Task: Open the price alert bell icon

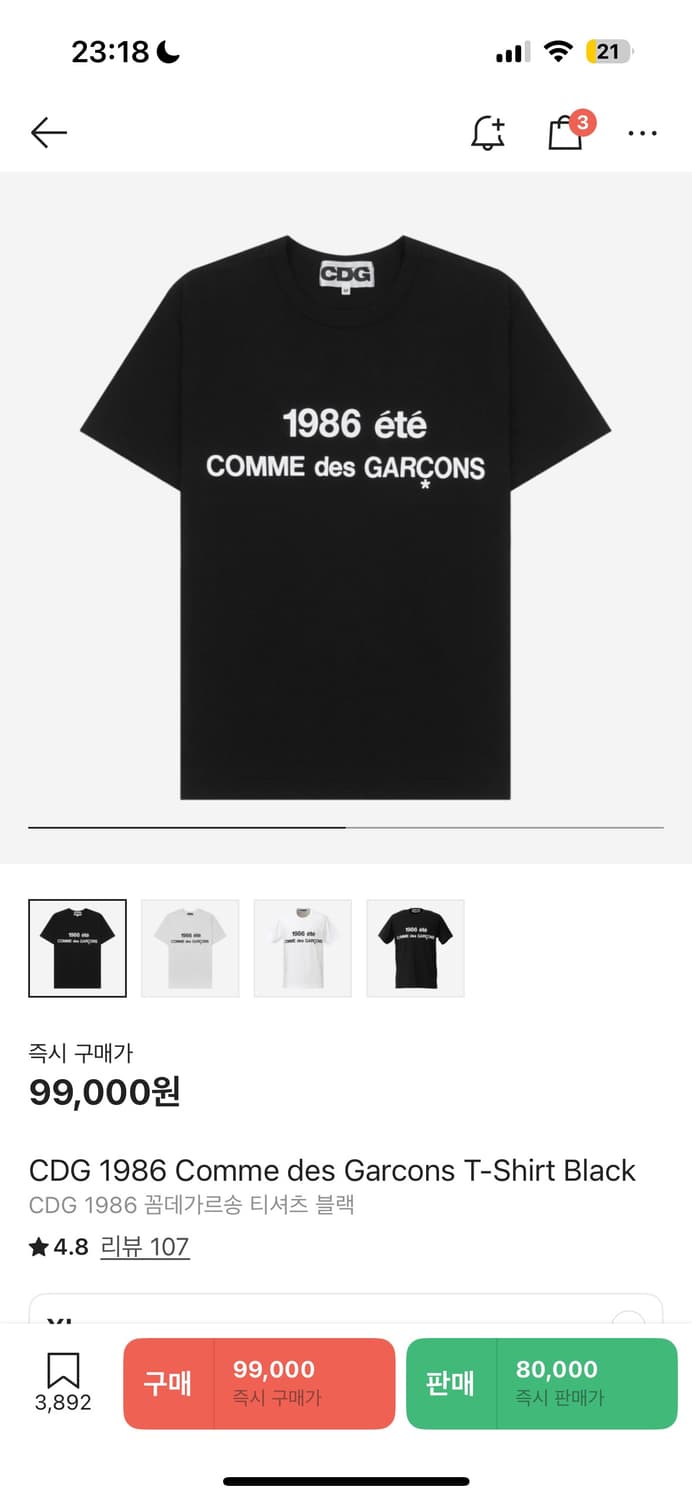Action: coord(488,132)
